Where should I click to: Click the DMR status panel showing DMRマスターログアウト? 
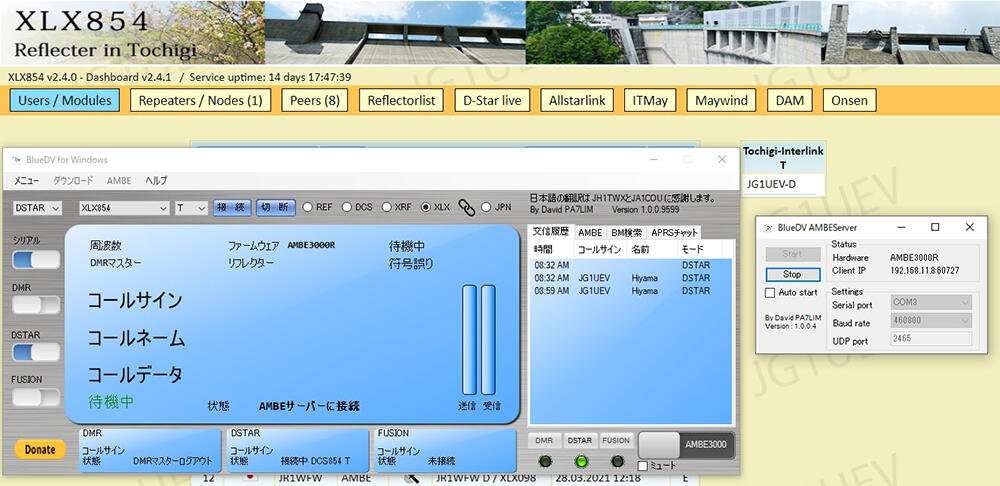pyautogui.click(x=150, y=450)
